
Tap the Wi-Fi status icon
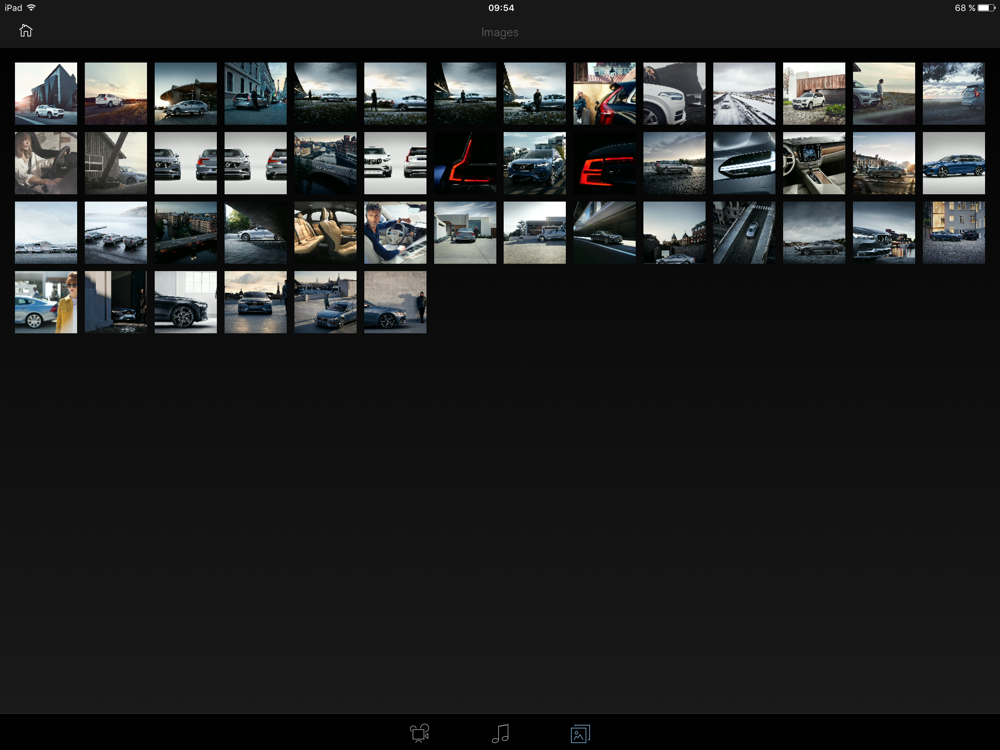pos(31,8)
